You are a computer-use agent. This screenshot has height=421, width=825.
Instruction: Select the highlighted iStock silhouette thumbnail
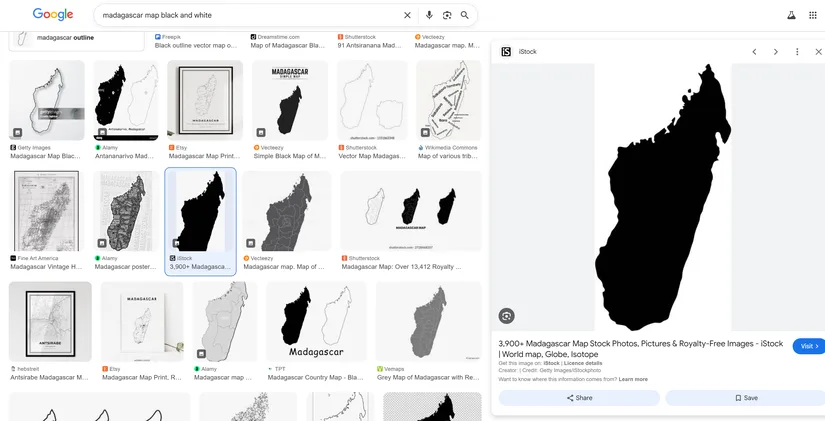coord(200,210)
